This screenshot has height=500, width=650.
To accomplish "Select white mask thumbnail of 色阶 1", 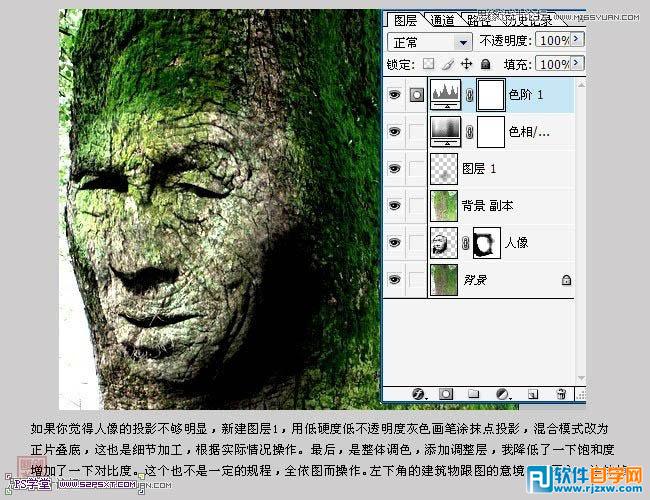I will click(x=491, y=95).
